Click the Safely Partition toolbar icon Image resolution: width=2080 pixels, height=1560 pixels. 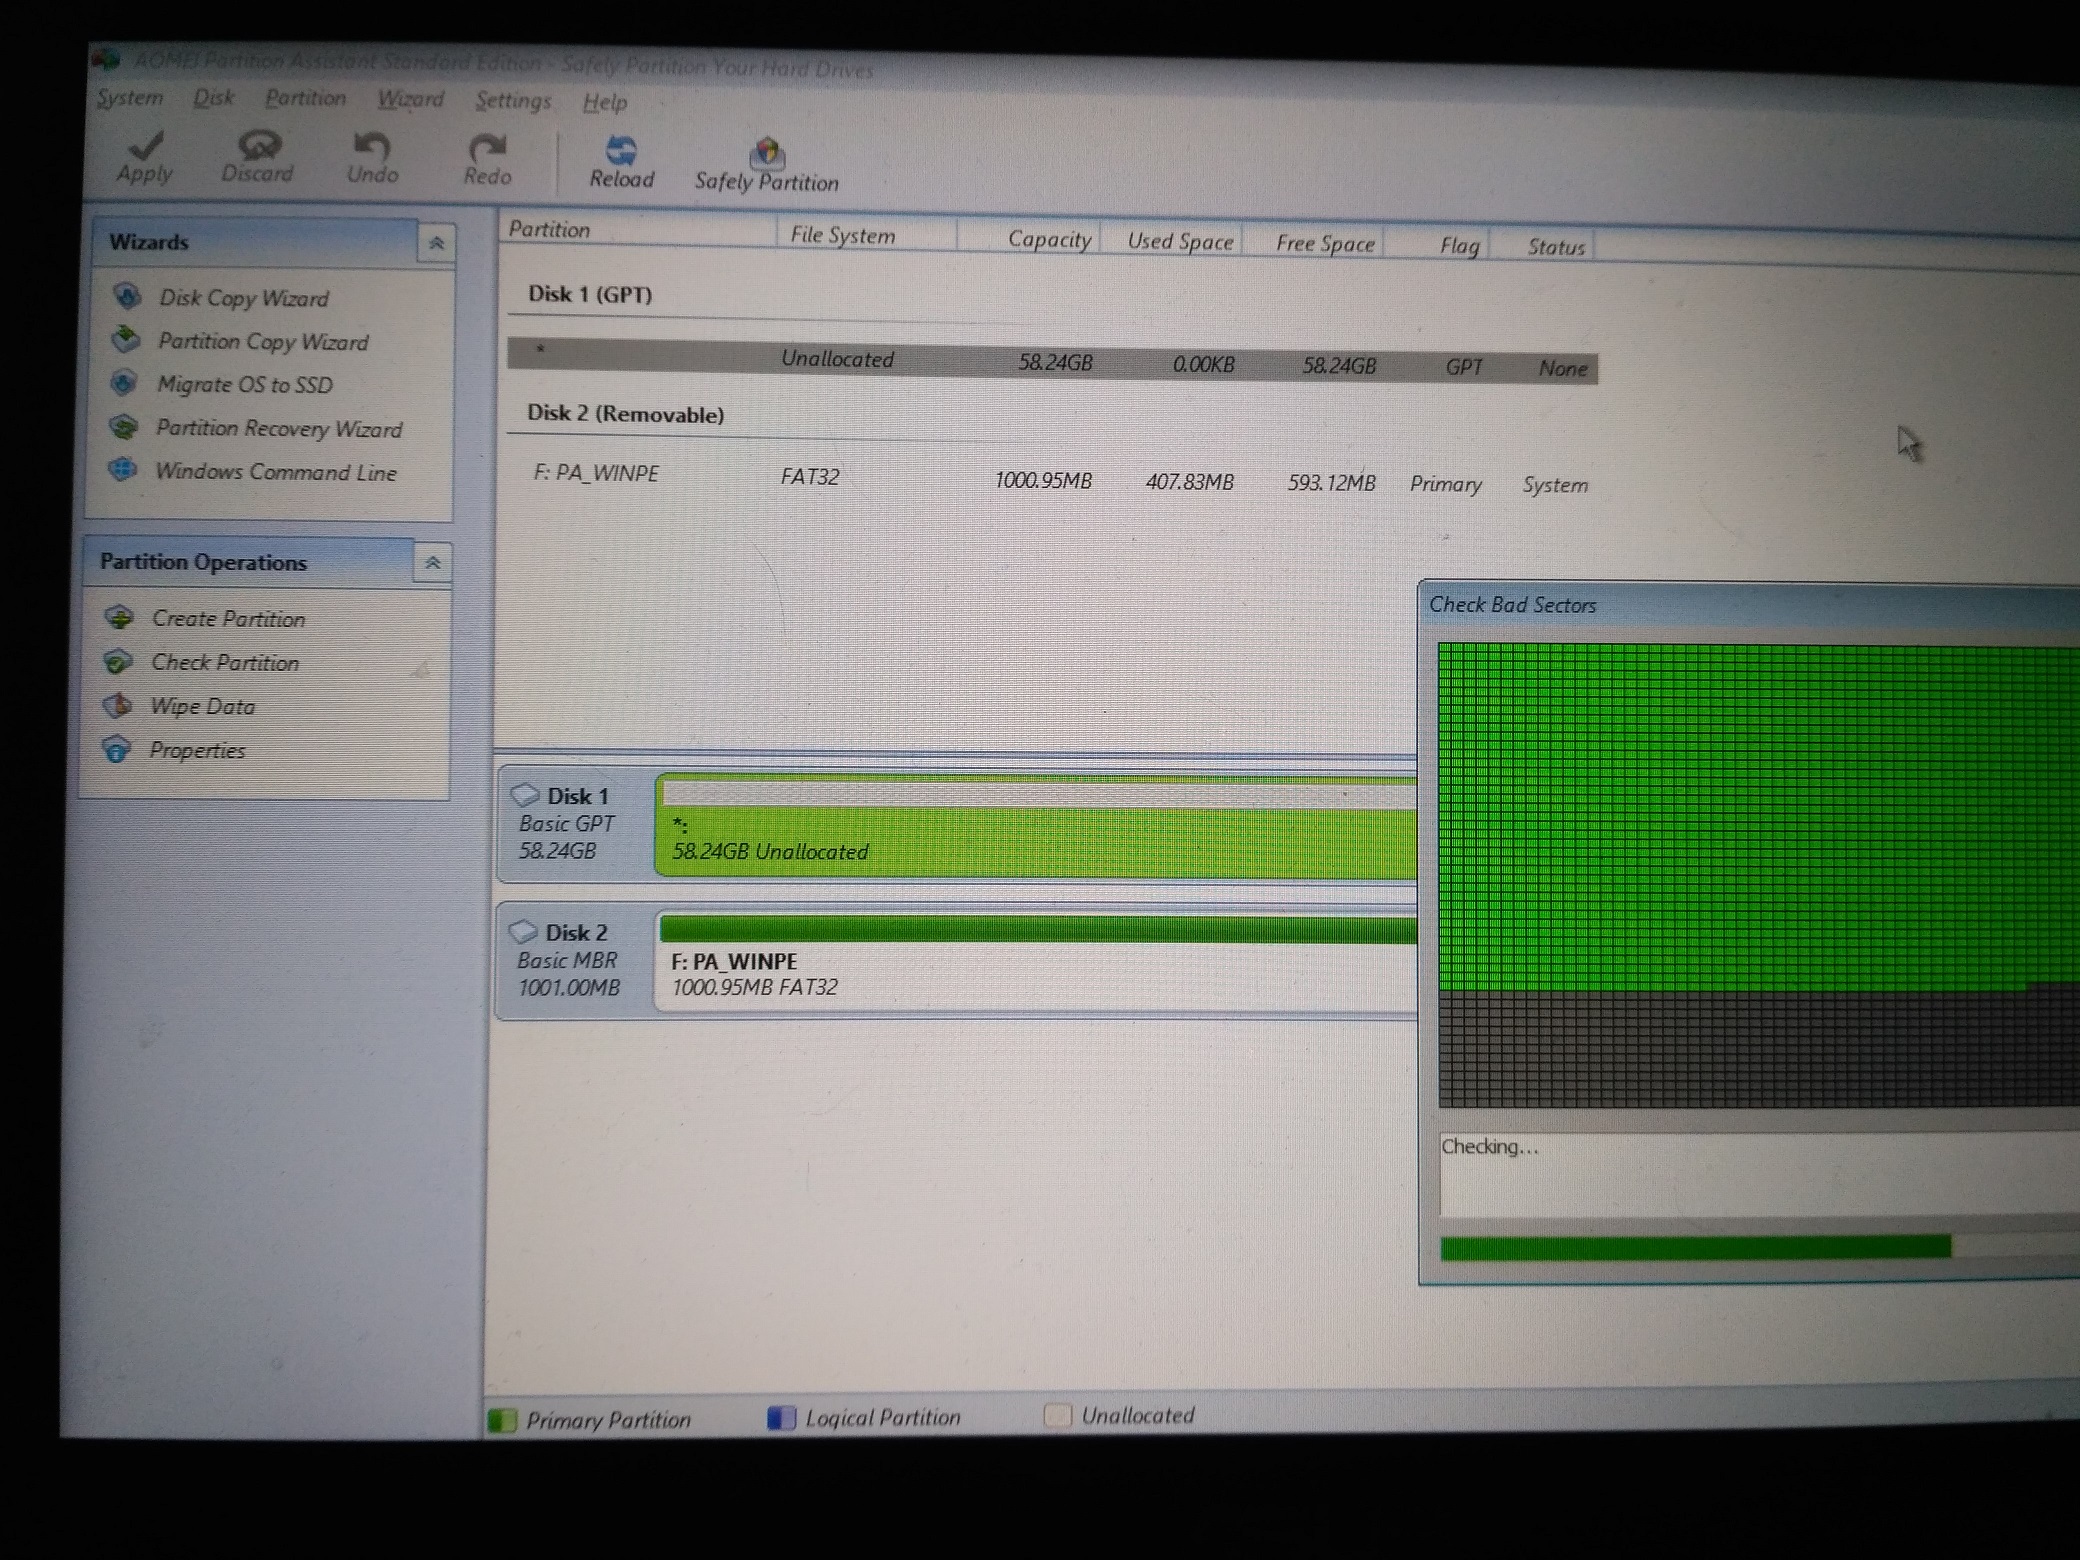click(767, 154)
